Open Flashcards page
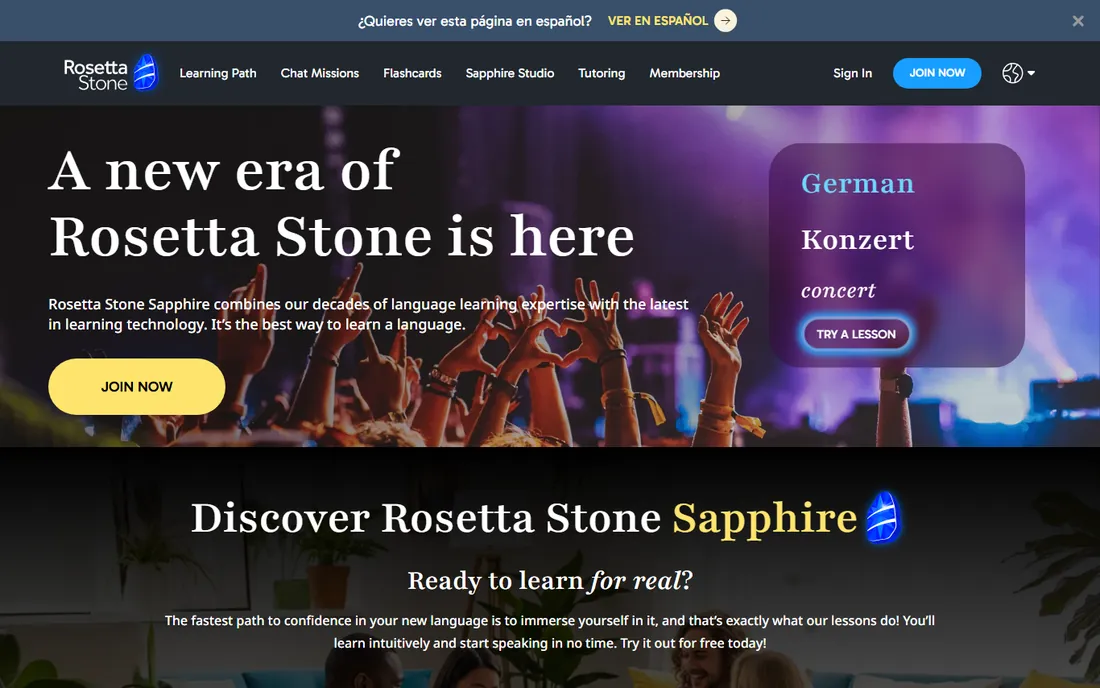Image resolution: width=1100 pixels, height=688 pixels. tap(412, 73)
